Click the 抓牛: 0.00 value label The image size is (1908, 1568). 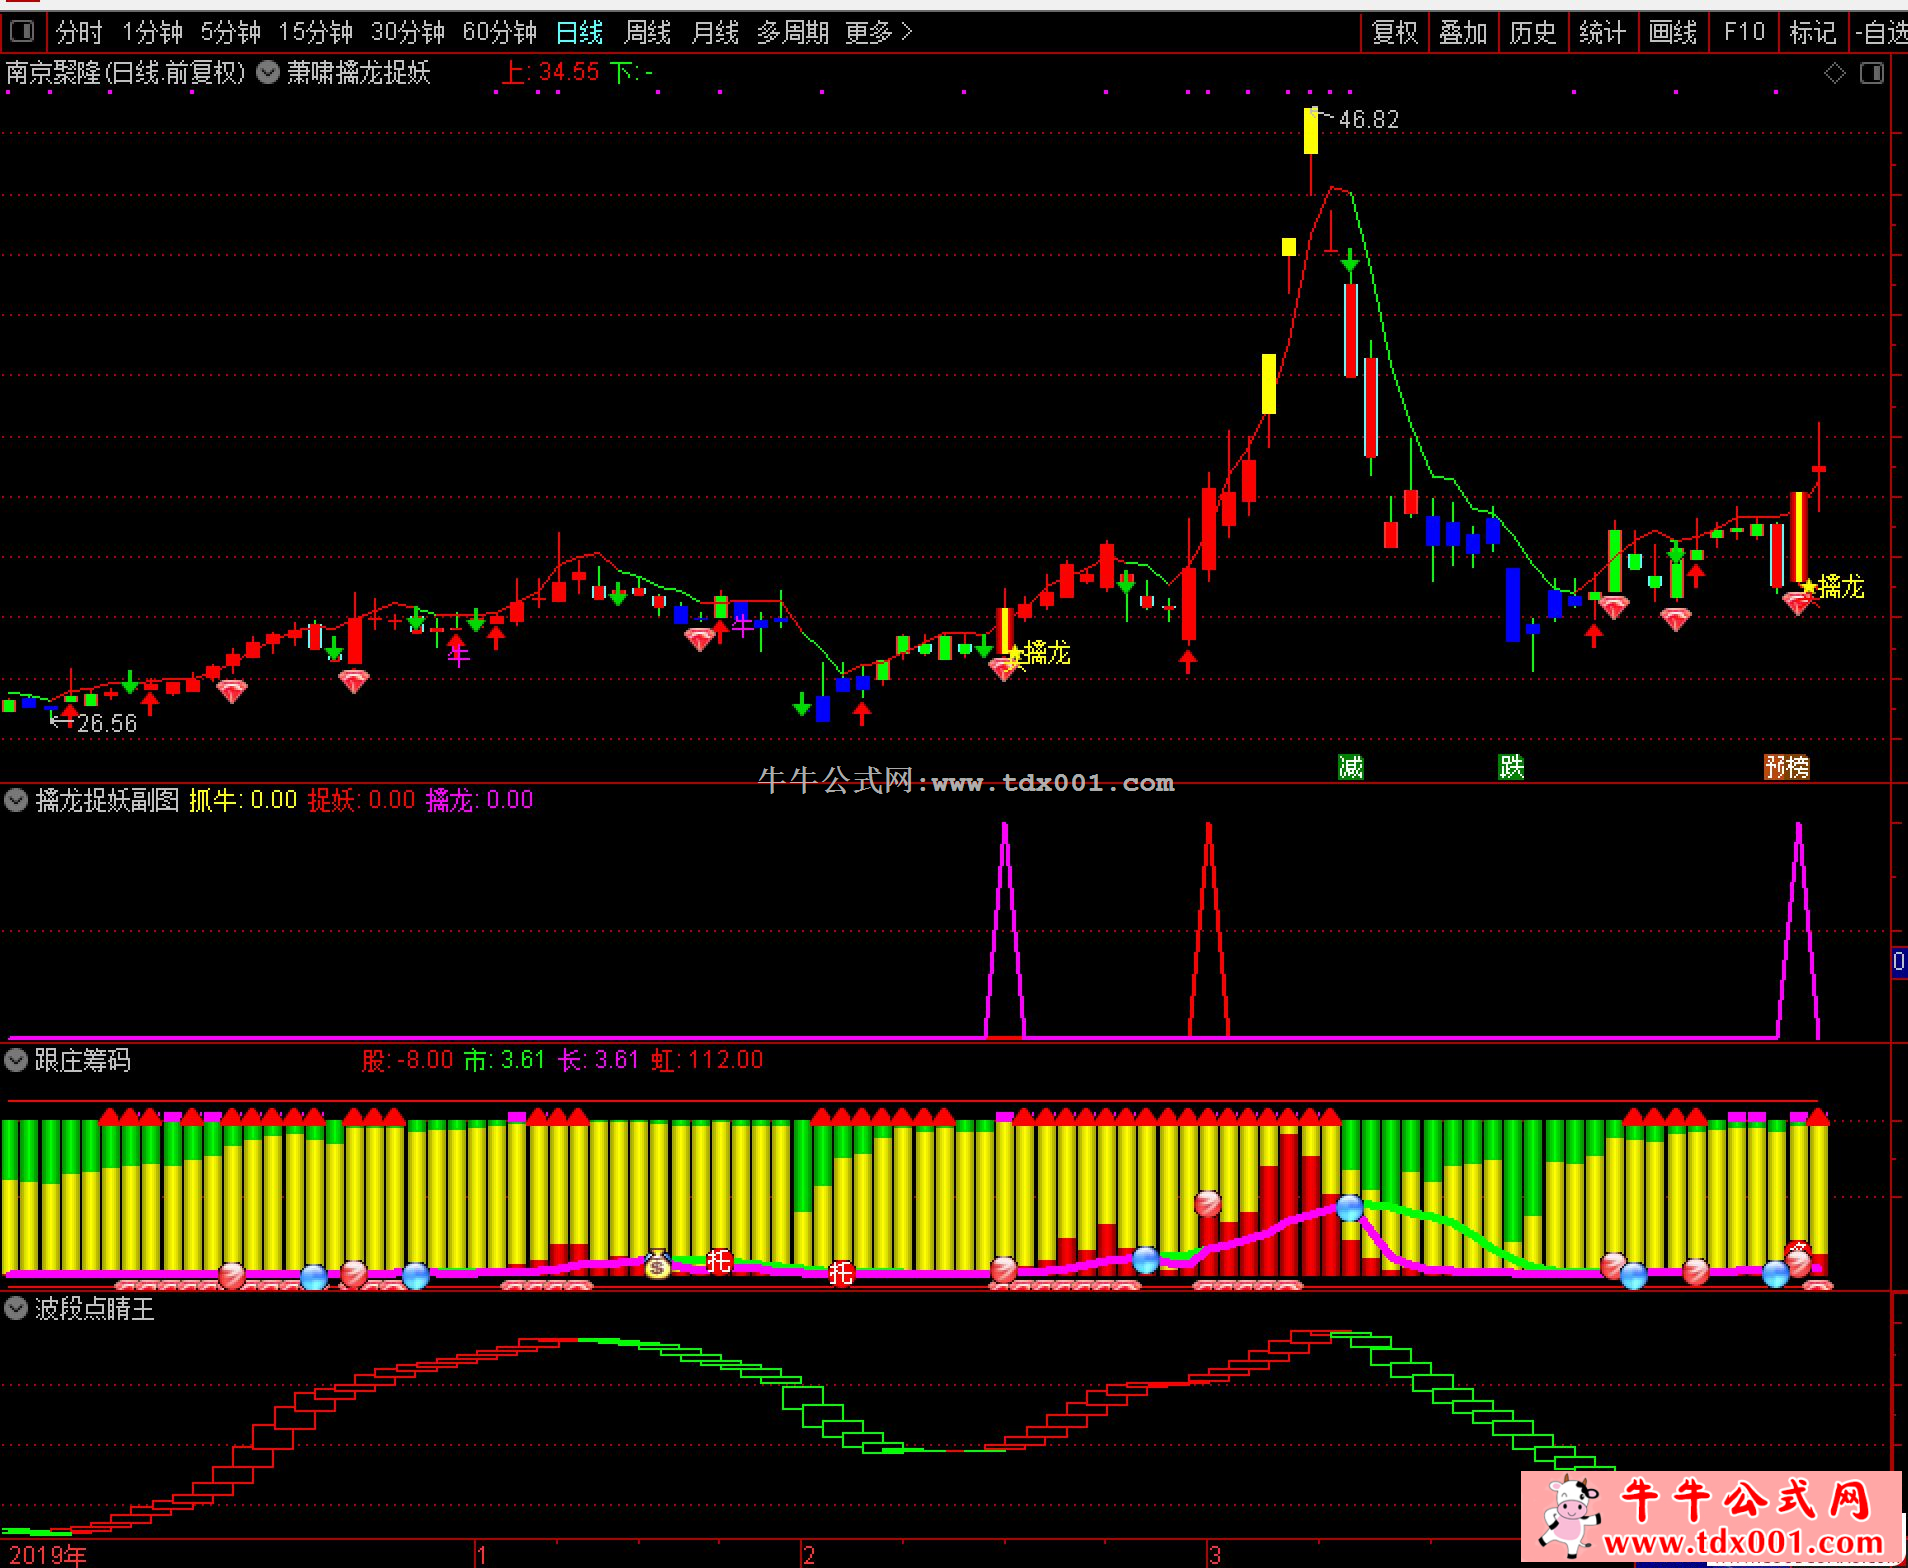[243, 800]
